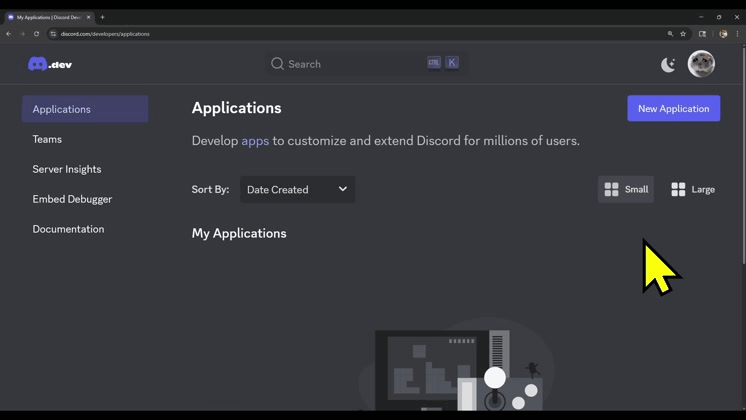Bookmark the page with the star icon
This screenshot has height=420, width=746.
click(x=683, y=34)
